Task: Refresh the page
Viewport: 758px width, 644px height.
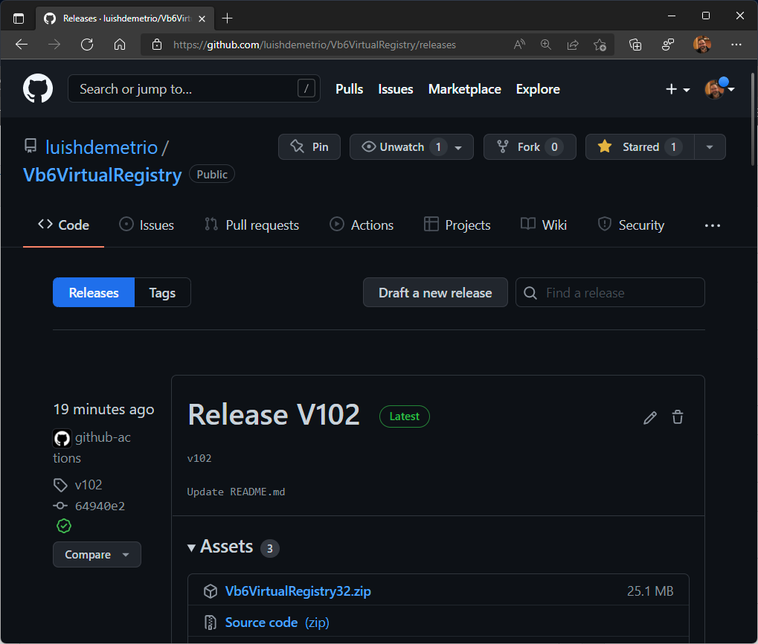Action: coord(87,44)
